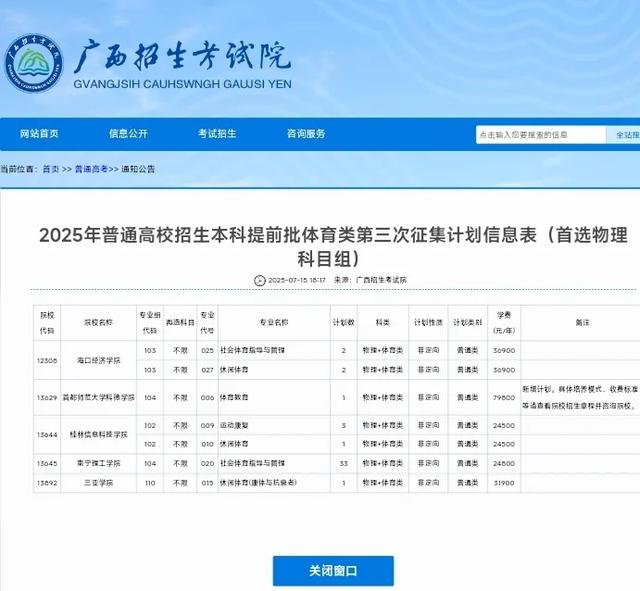Click school code 13892

pos(47,483)
